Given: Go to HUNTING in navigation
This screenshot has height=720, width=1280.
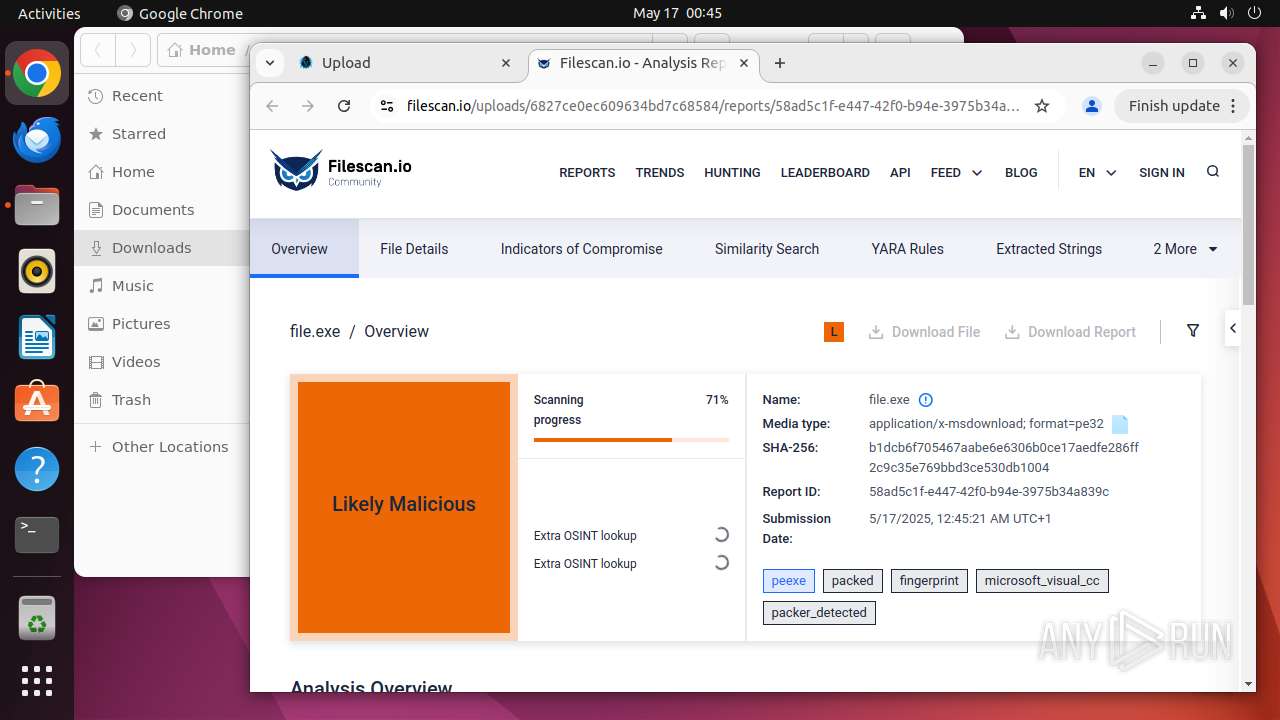Looking at the screenshot, I should (x=732, y=173).
